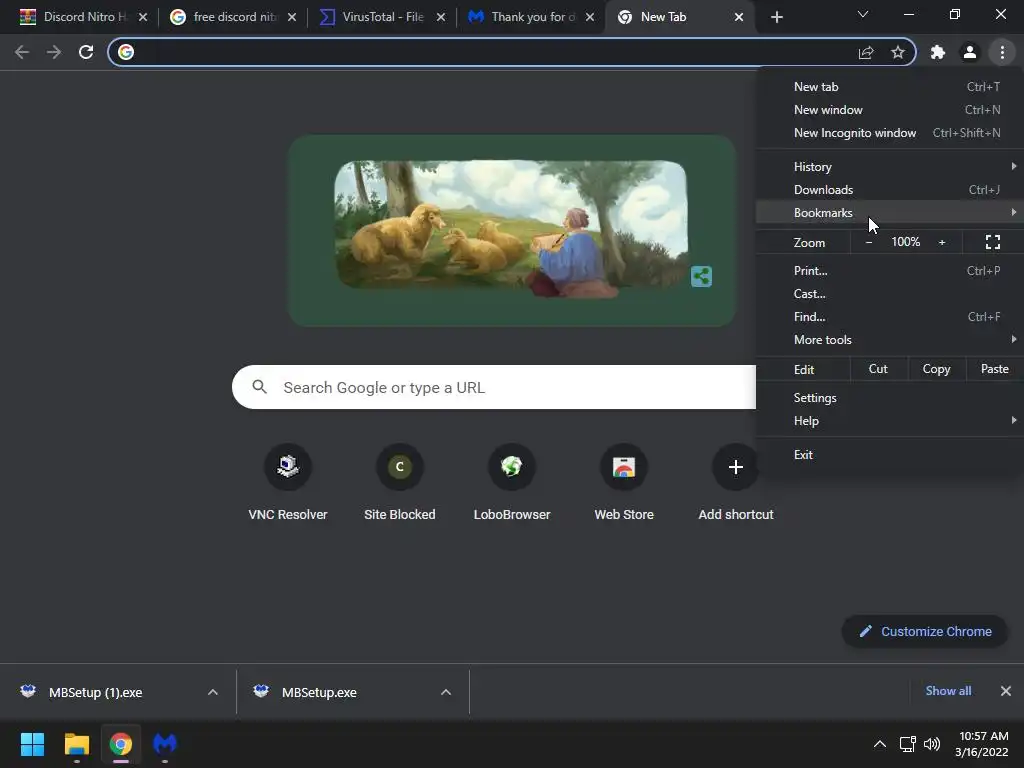Click the Customize Chrome button
Screen dimensions: 1024x768
click(x=925, y=632)
